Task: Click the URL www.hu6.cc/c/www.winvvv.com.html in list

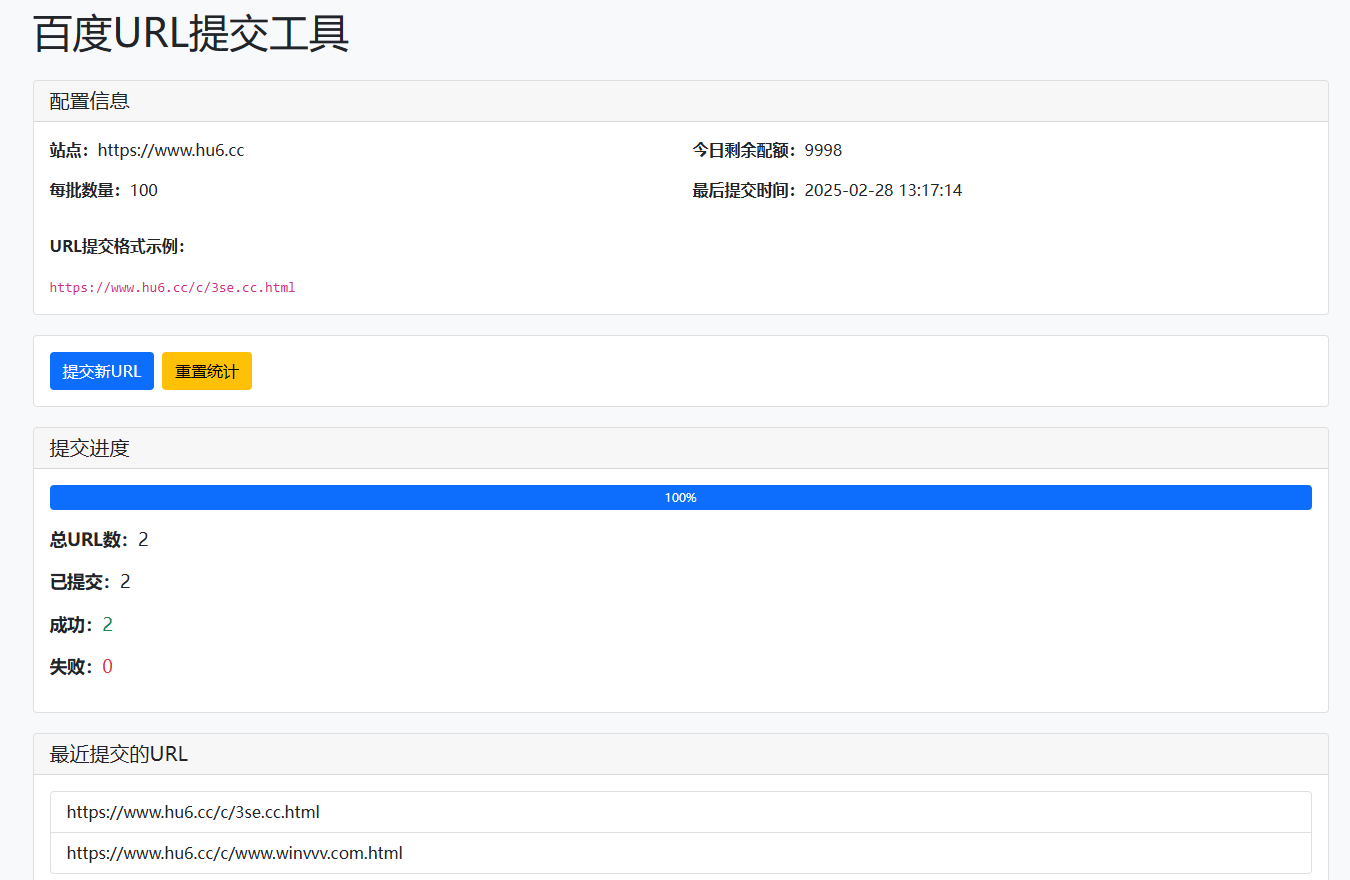Action: click(234, 852)
